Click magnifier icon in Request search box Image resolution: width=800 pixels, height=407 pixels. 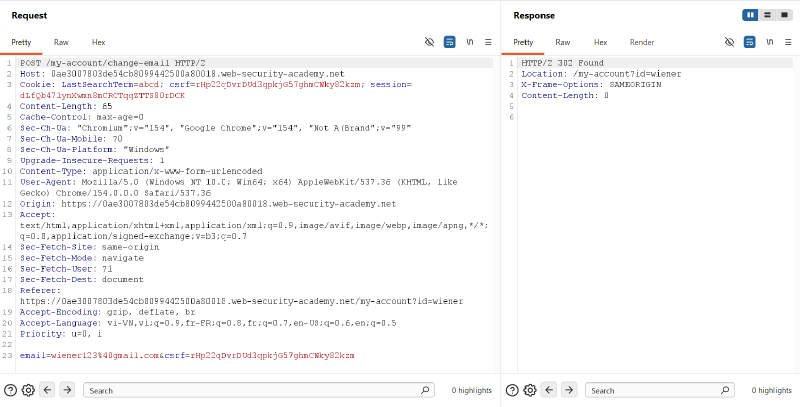[425, 390]
